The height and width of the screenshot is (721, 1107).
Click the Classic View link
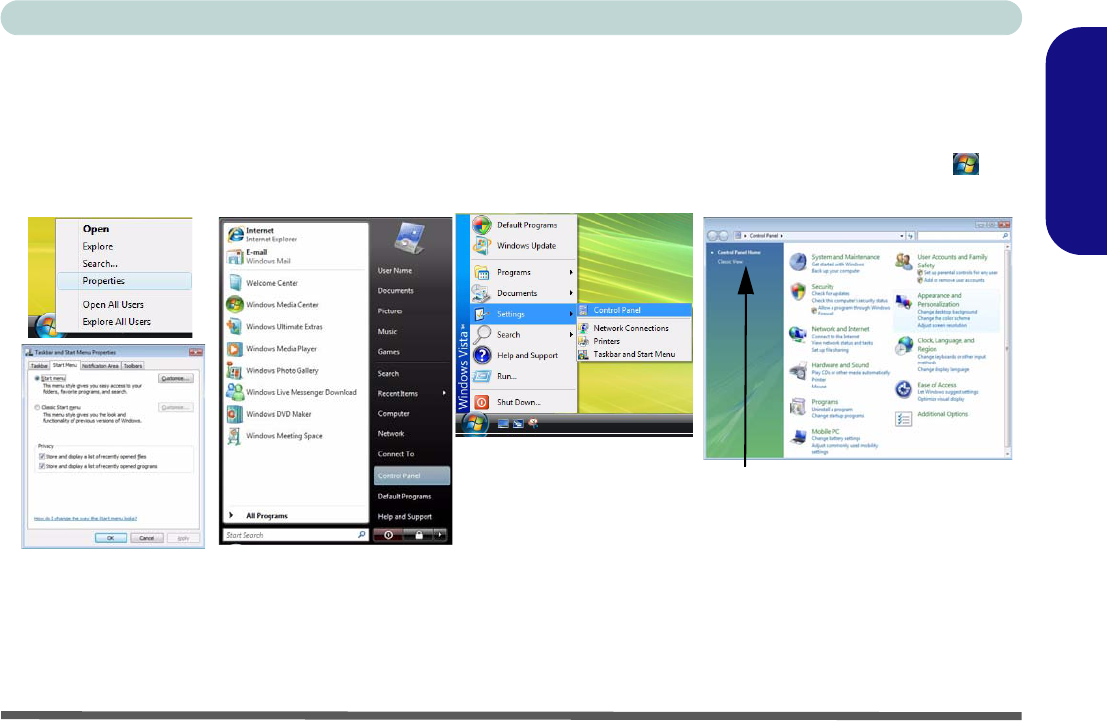729,261
